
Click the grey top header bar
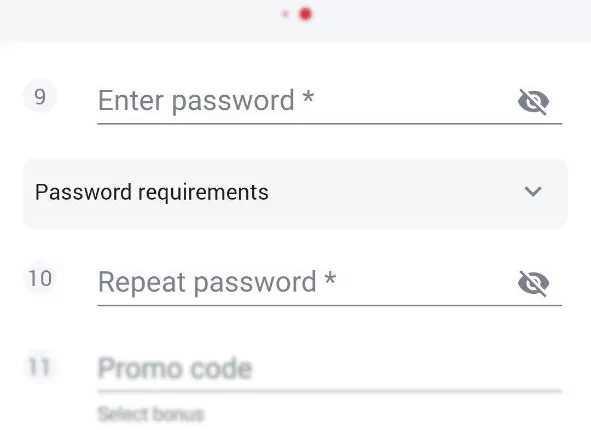tap(296, 21)
